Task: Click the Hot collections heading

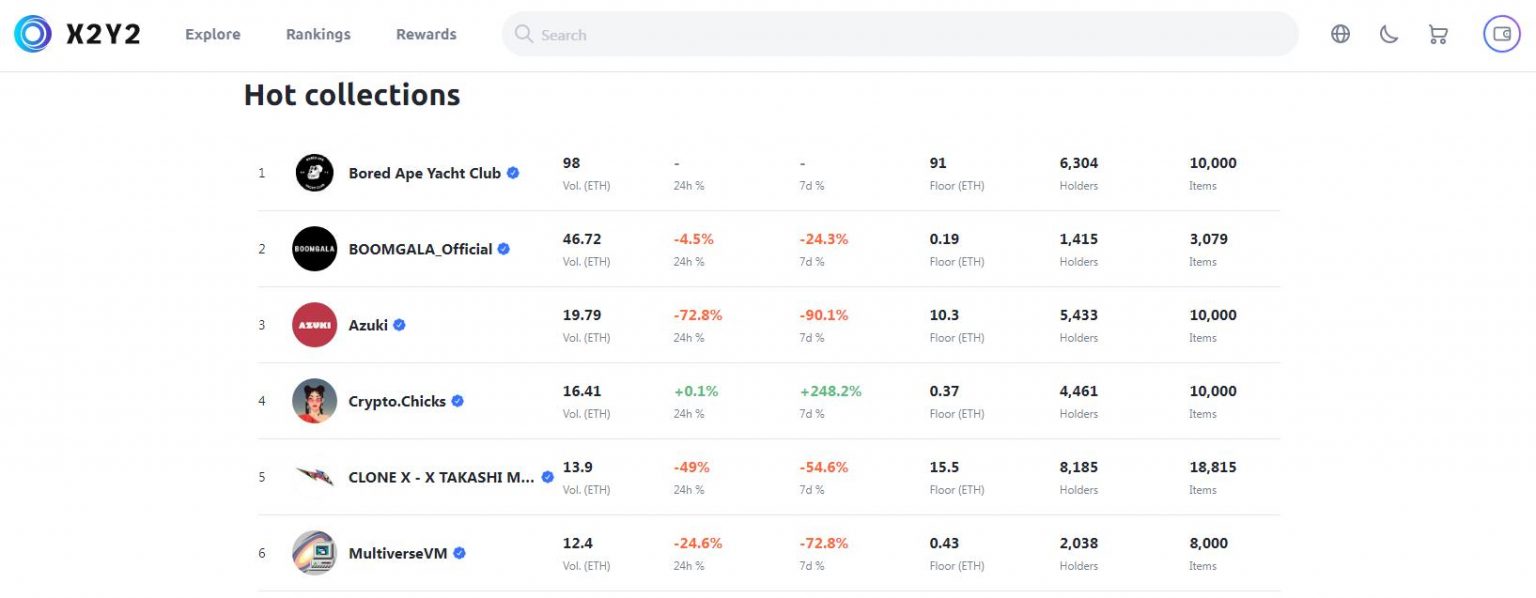Action: [351, 95]
